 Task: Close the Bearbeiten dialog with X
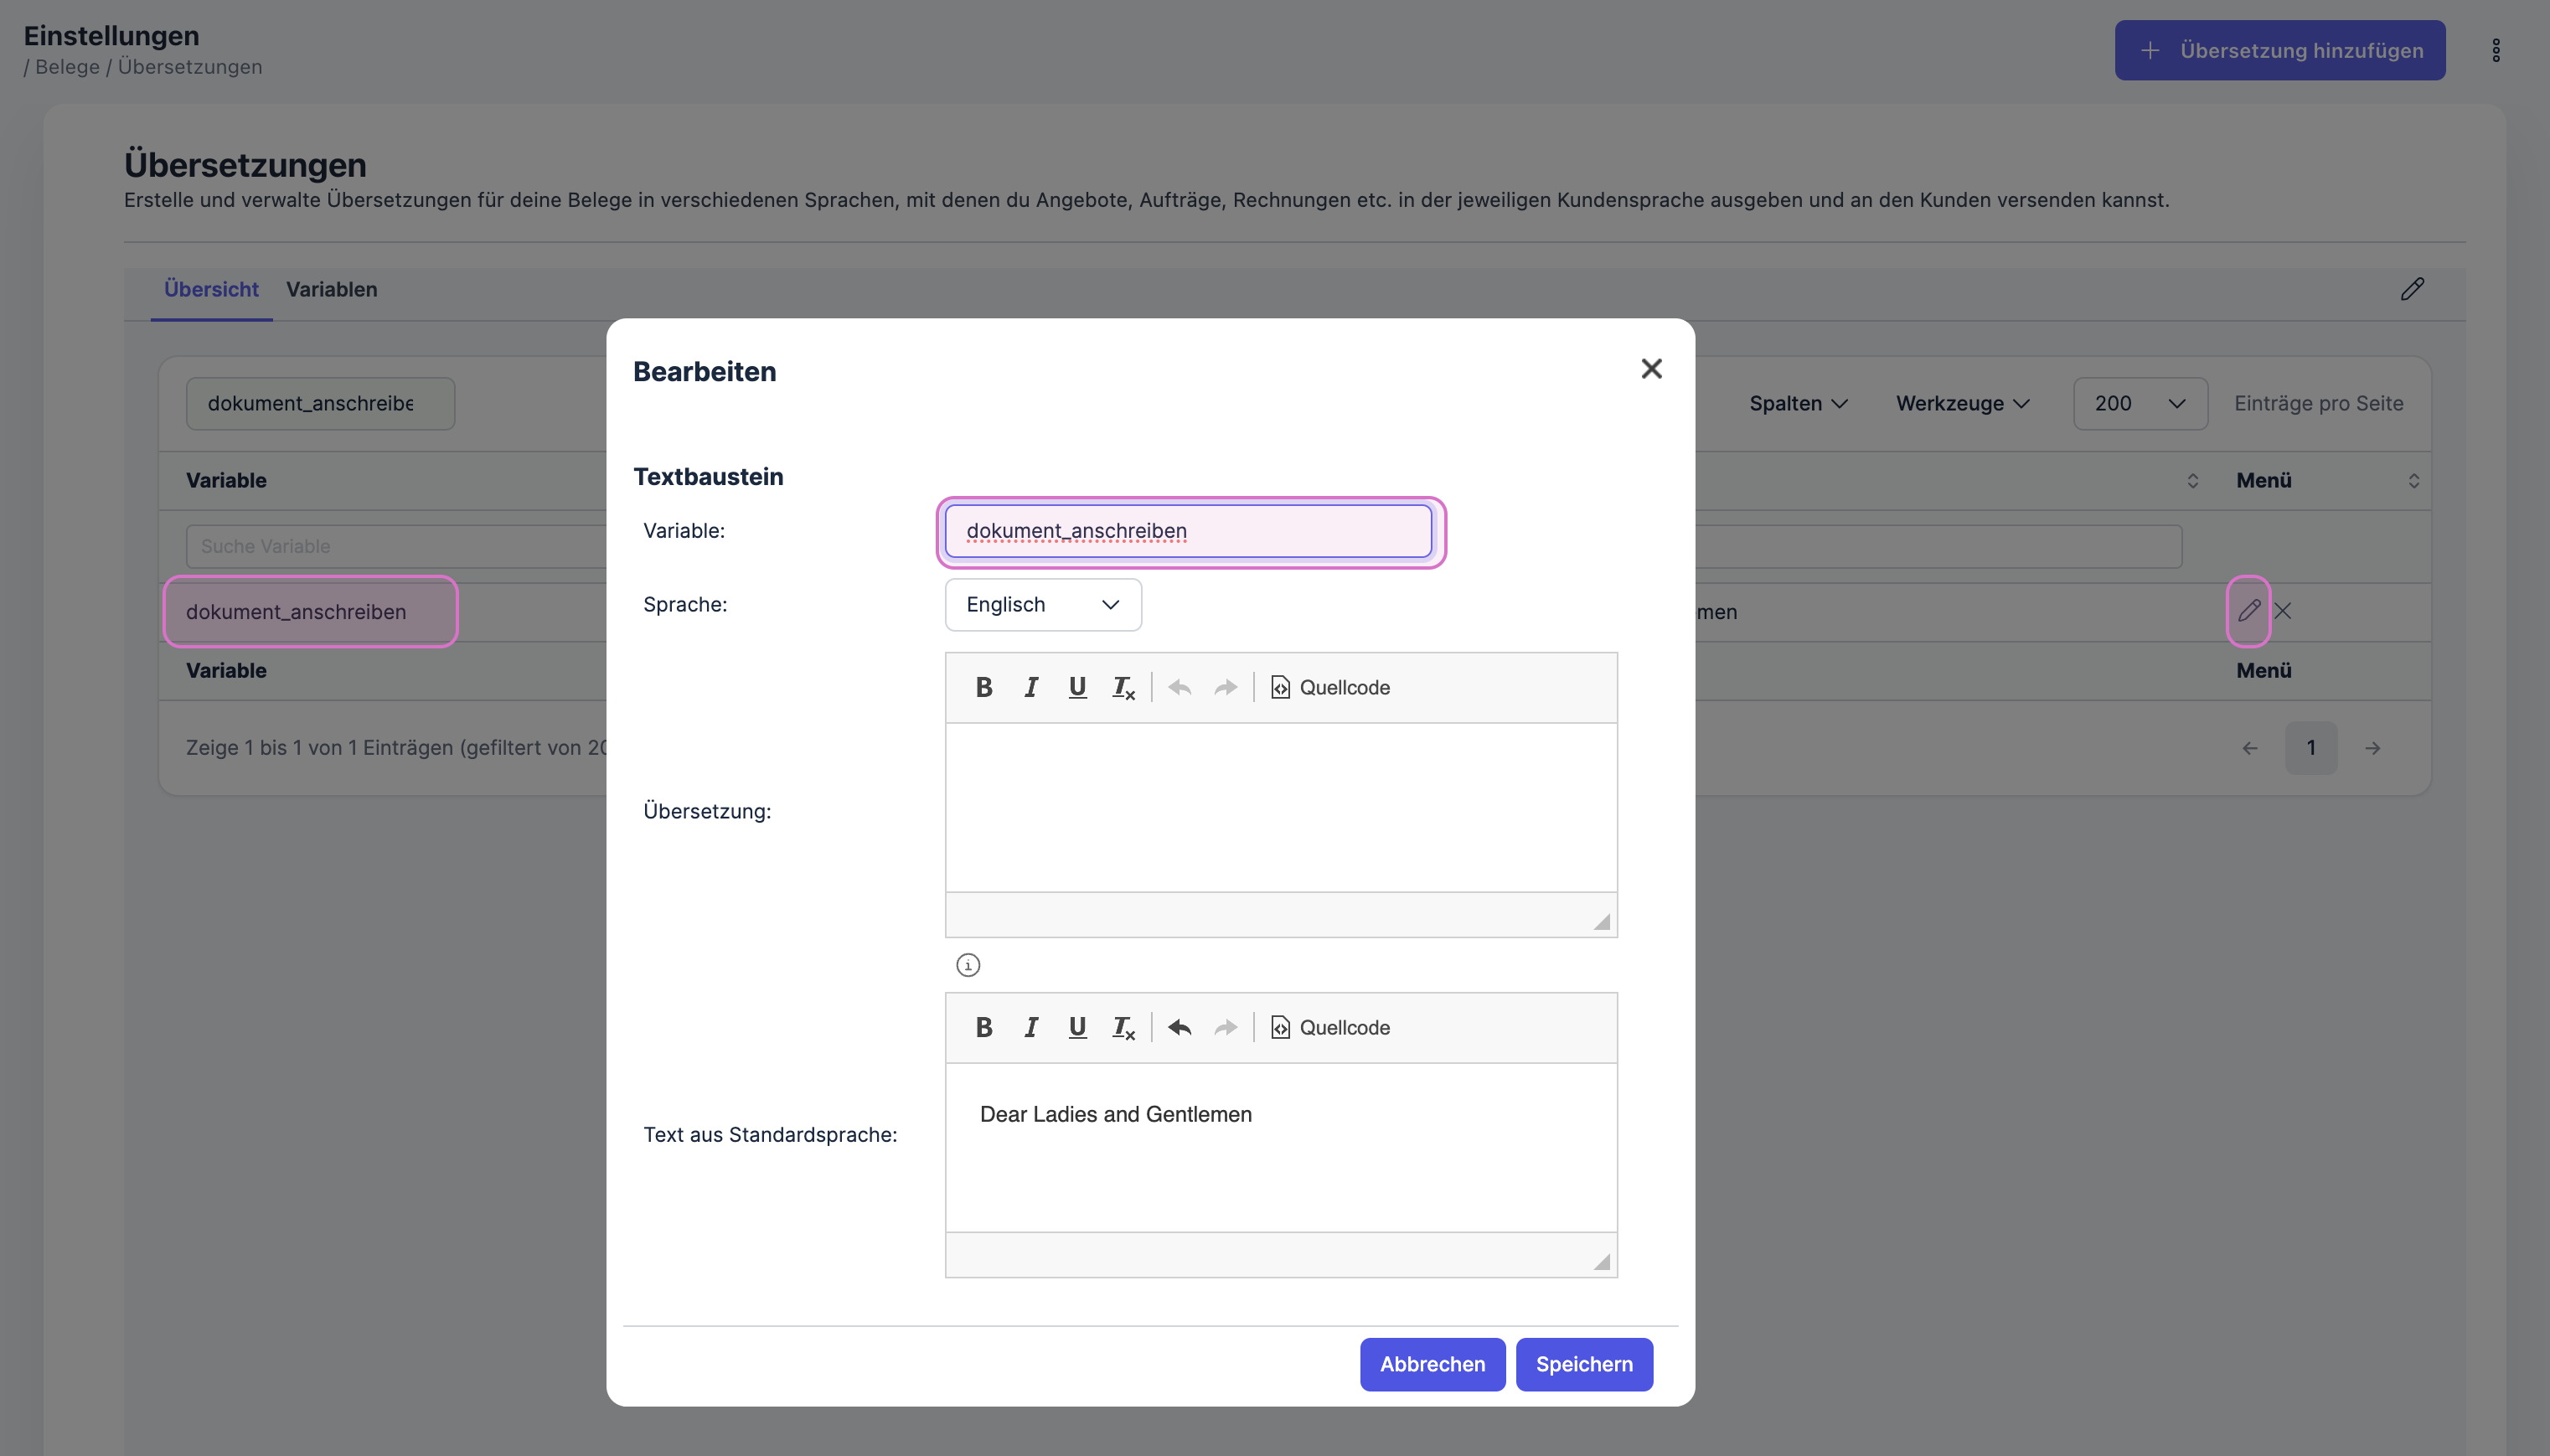click(1651, 369)
